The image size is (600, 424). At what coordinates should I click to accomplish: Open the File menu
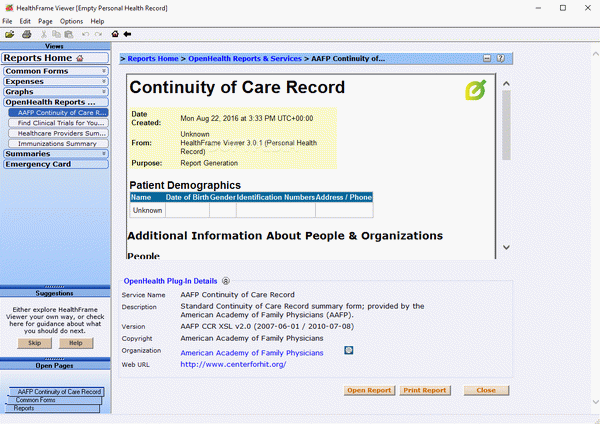click(x=7, y=21)
